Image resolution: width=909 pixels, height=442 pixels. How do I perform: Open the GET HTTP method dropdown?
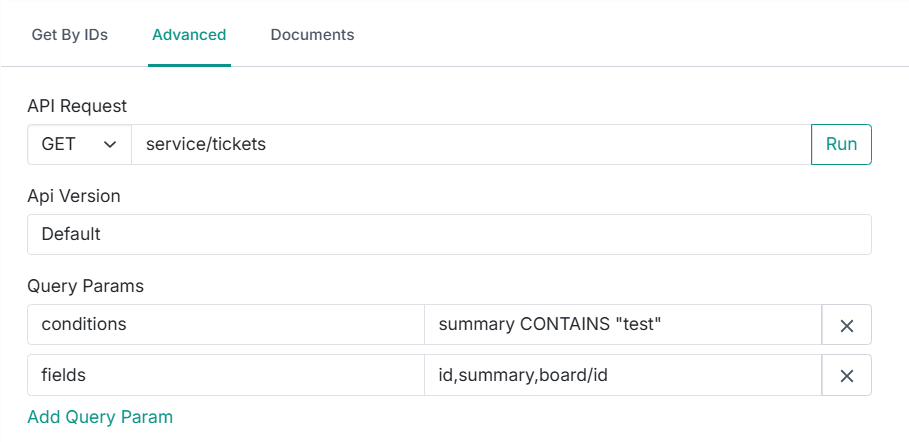(x=79, y=144)
